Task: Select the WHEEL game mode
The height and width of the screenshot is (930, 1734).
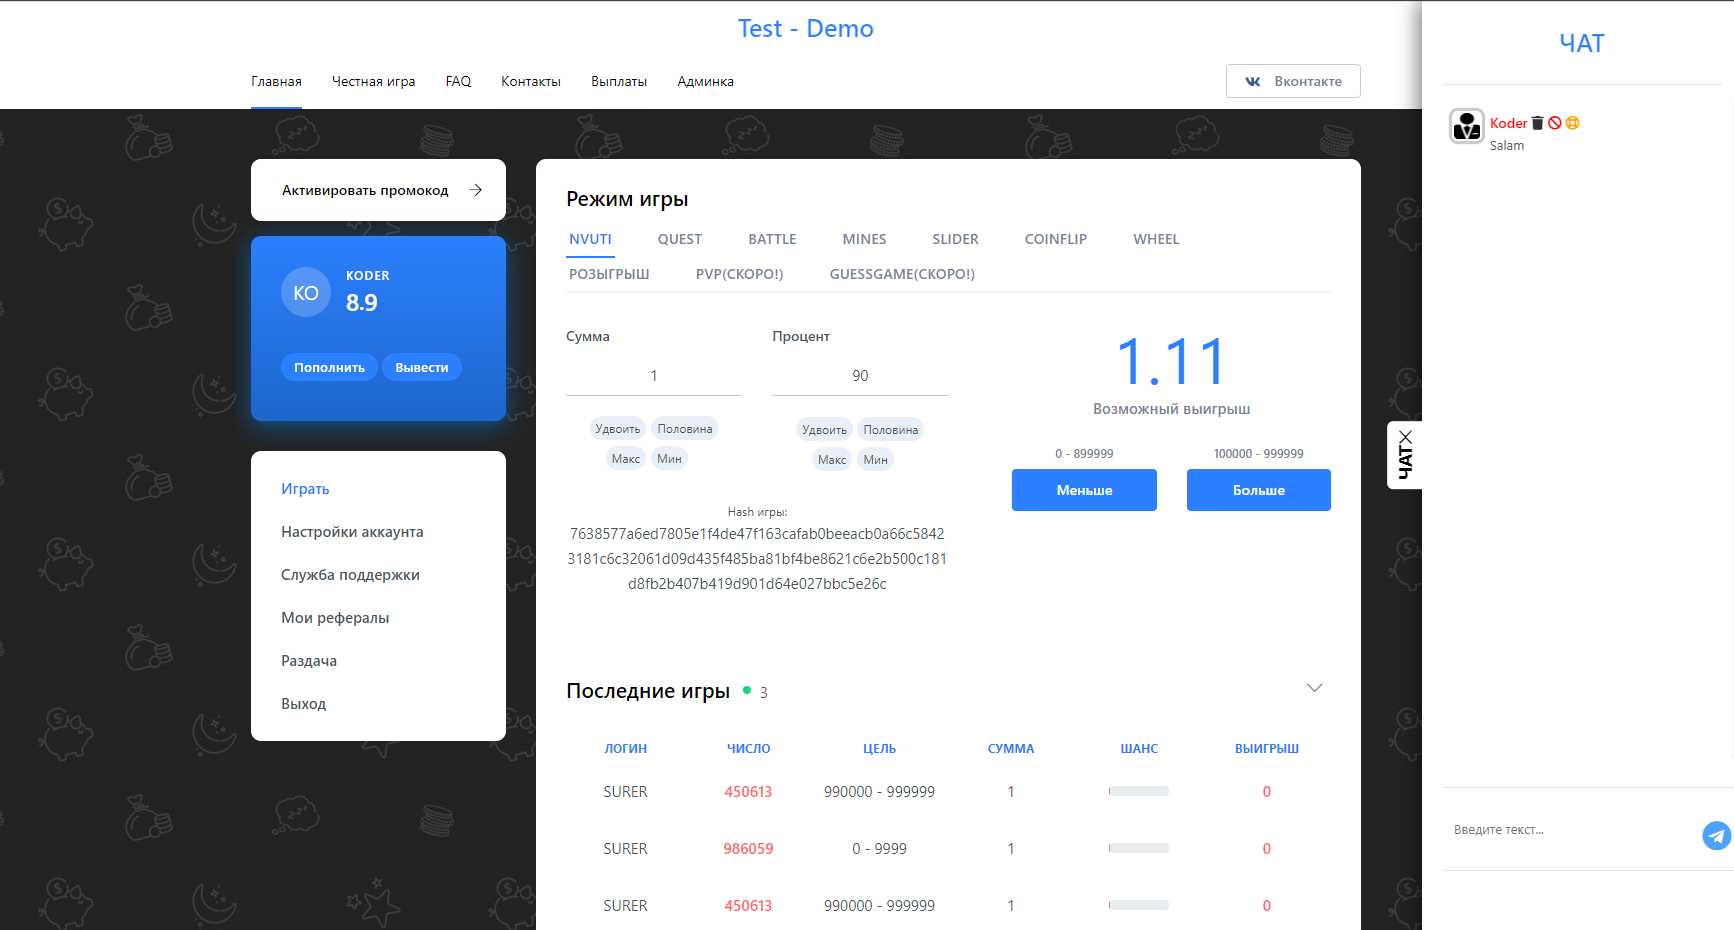Action: coord(1156,239)
